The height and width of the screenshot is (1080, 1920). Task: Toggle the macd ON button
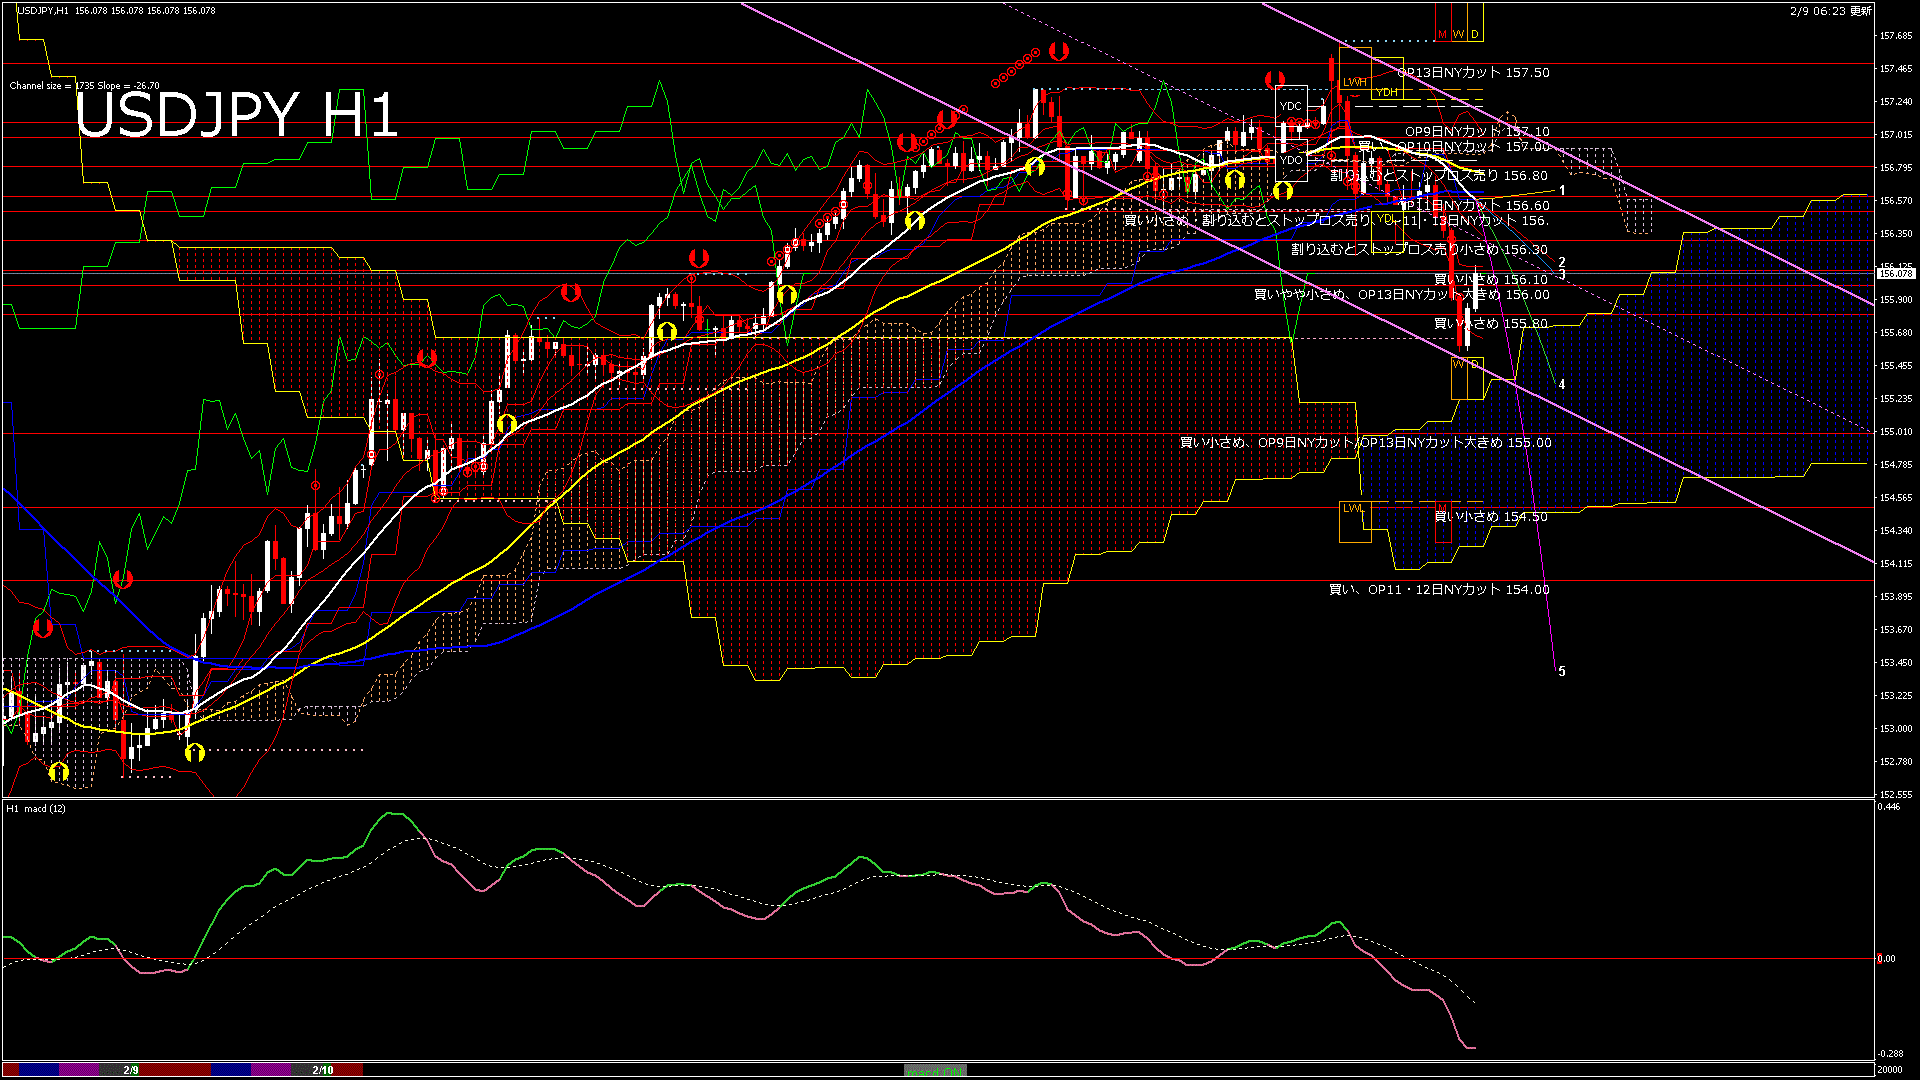935,1071
